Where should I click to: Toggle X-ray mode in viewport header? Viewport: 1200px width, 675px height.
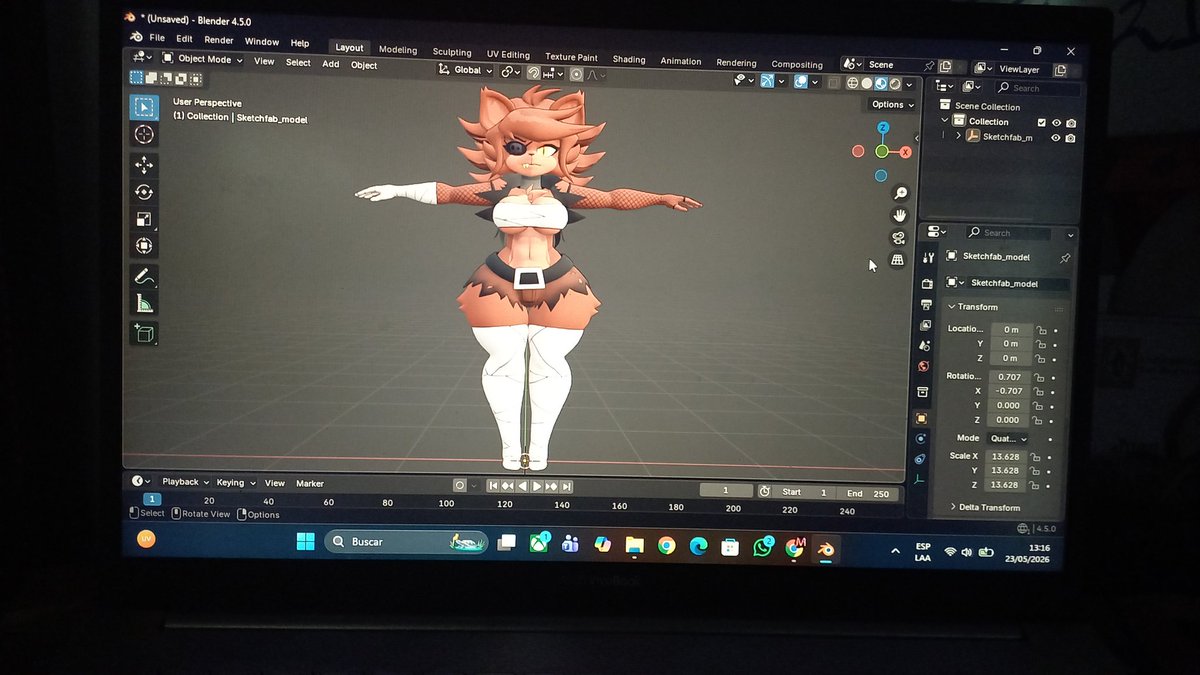point(833,83)
